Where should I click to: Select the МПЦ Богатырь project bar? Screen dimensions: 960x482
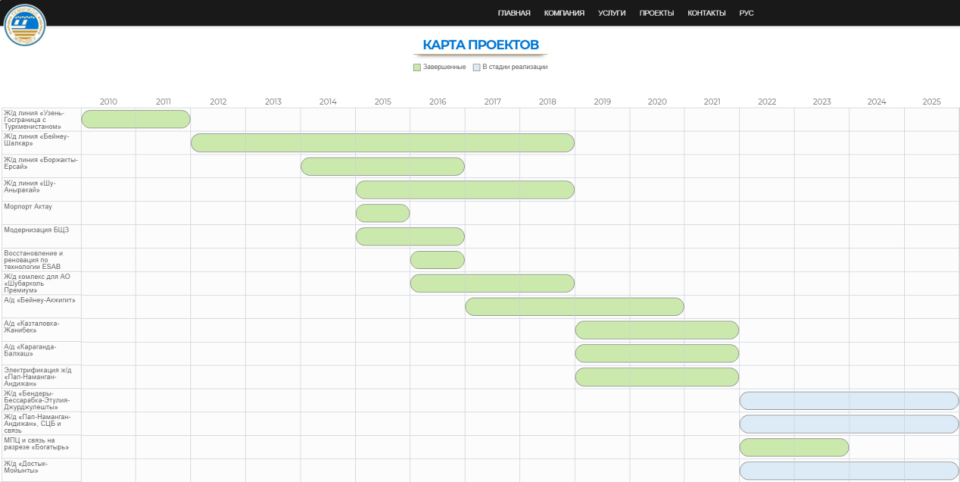794,447
